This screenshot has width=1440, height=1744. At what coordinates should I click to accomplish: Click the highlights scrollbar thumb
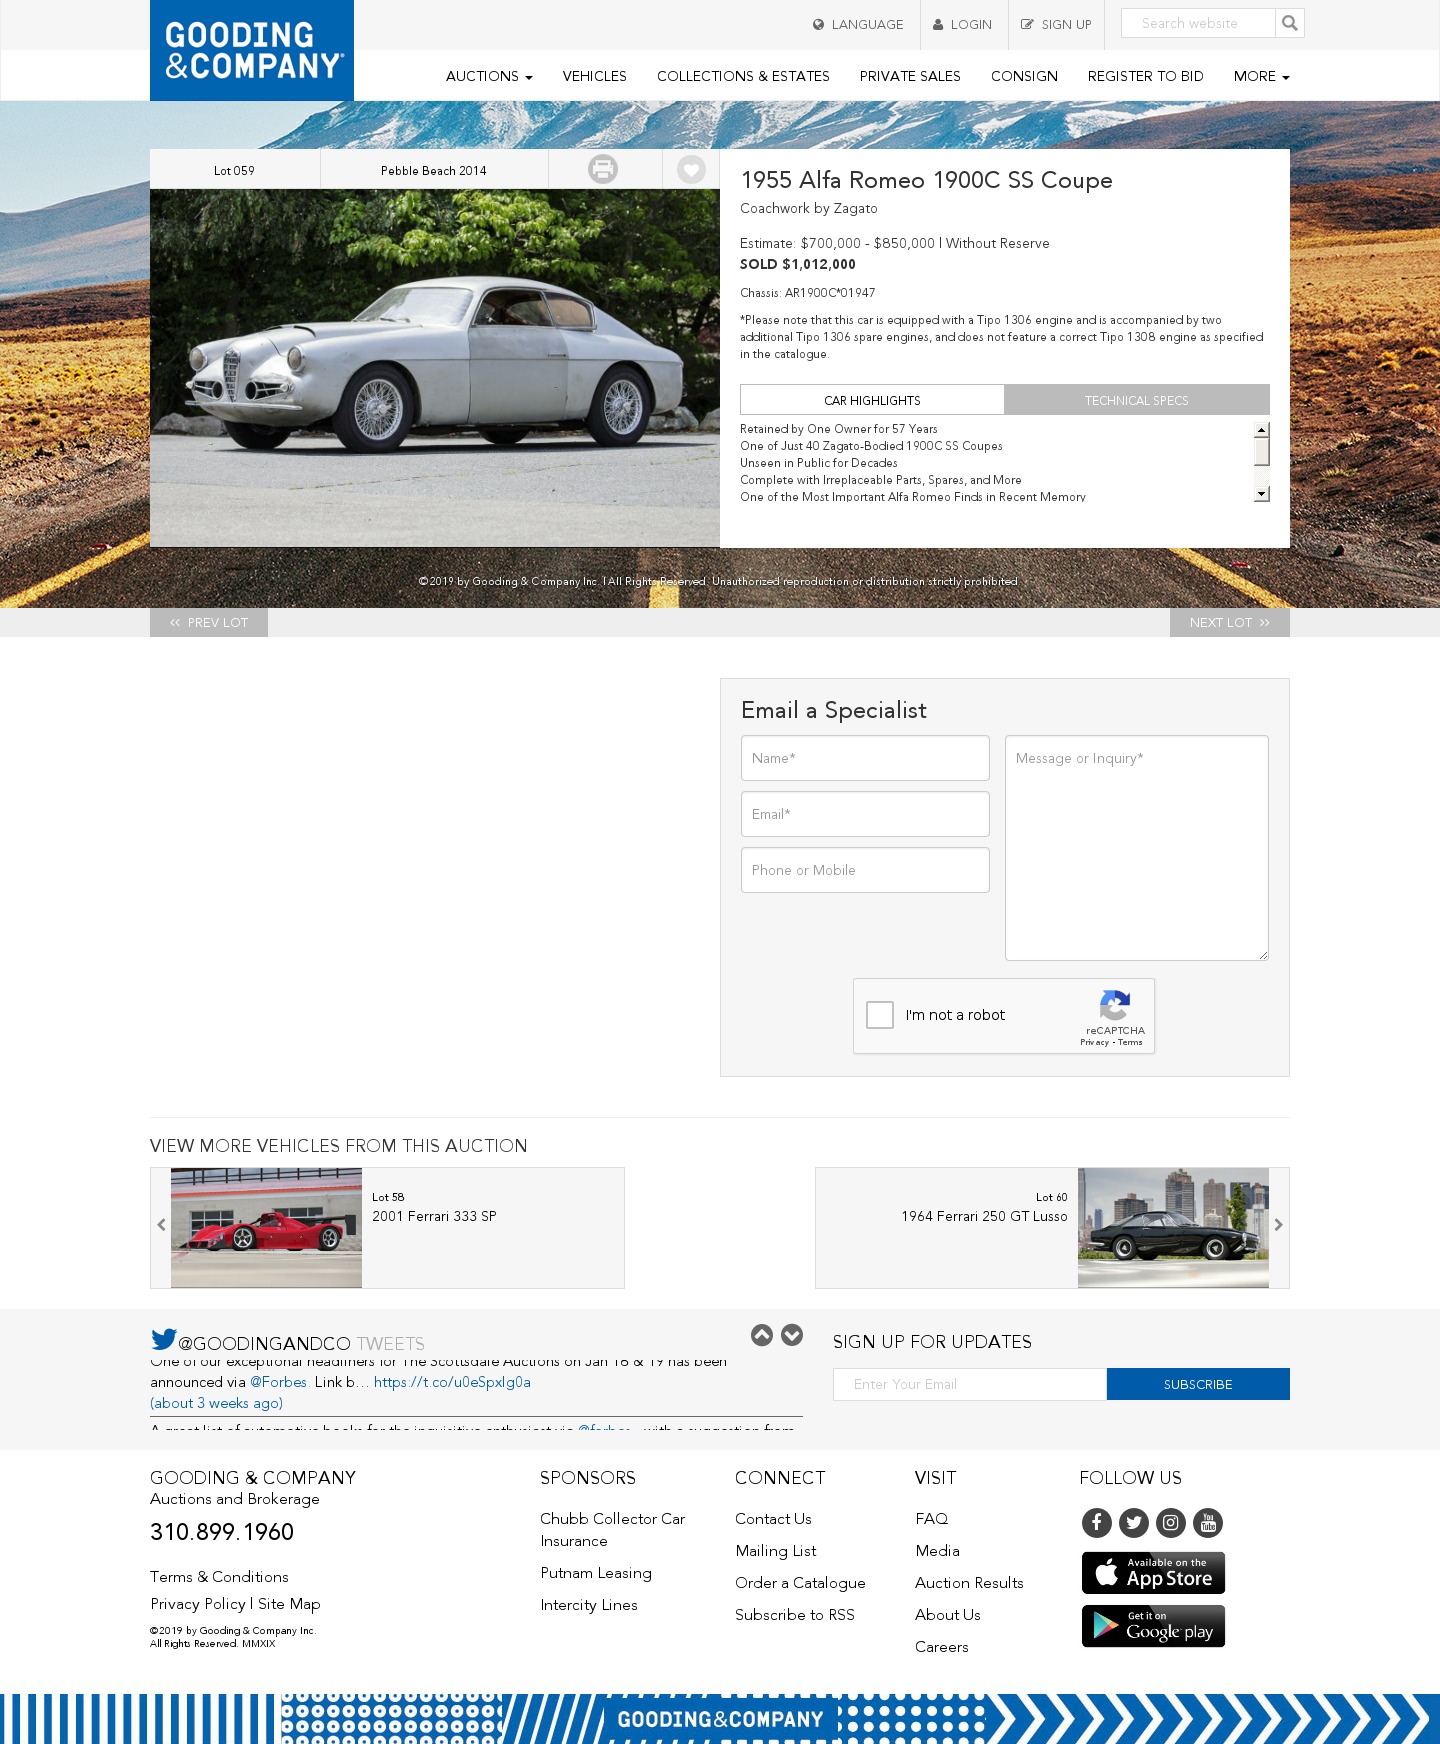pyautogui.click(x=1262, y=452)
